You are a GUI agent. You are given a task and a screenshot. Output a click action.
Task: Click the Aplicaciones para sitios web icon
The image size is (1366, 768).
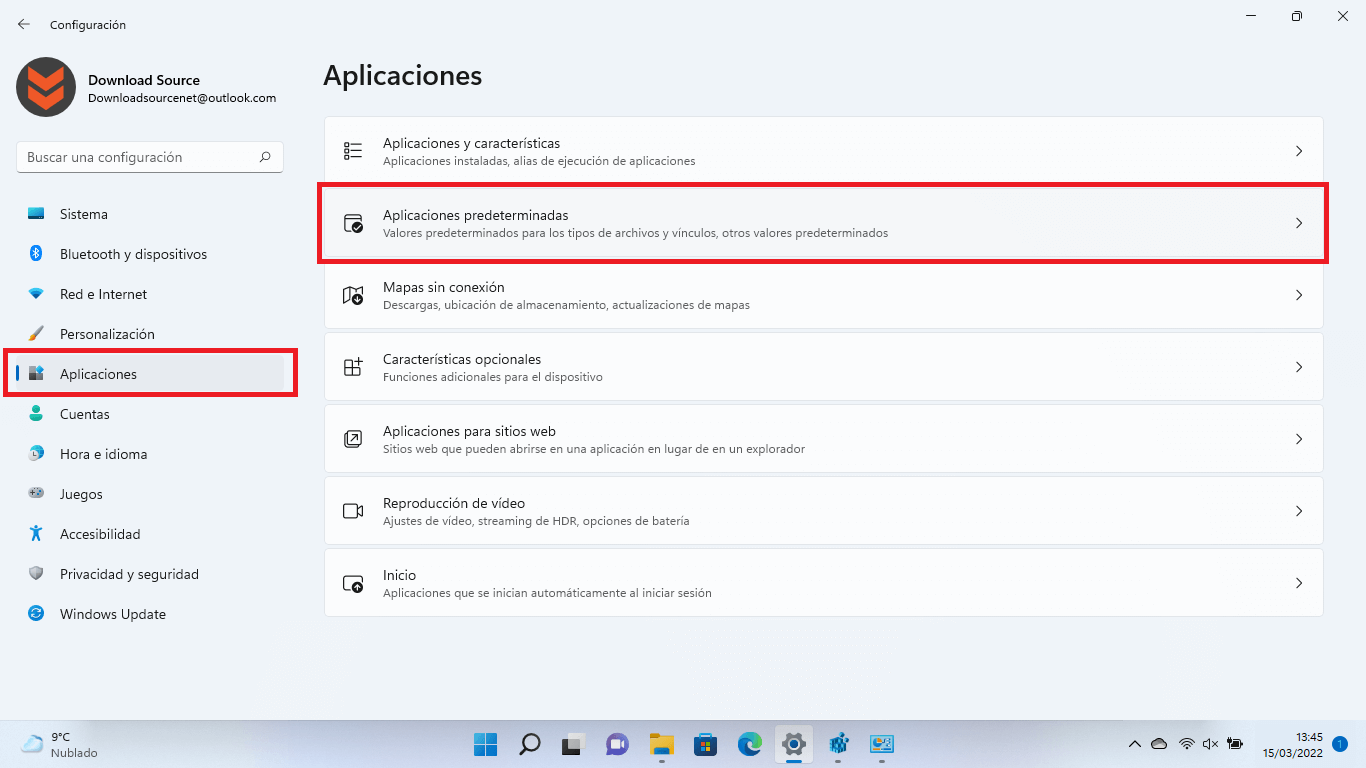click(x=353, y=439)
